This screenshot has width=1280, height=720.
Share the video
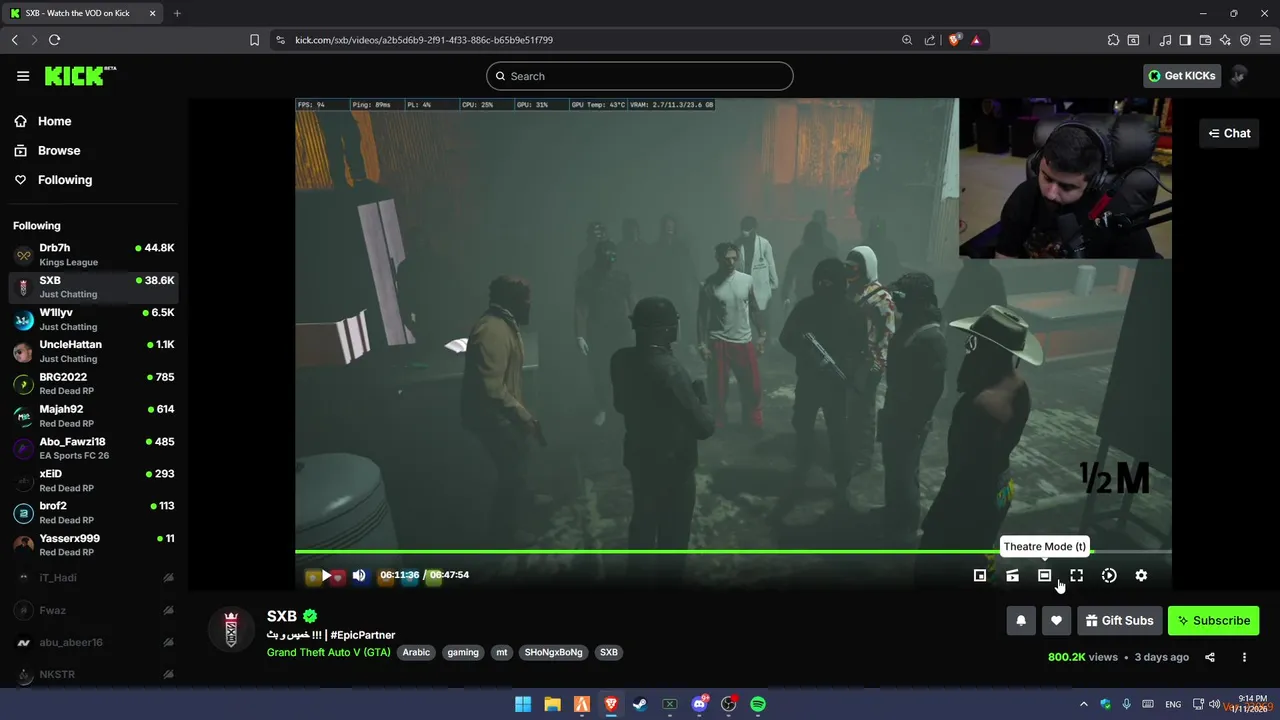(1210, 657)
